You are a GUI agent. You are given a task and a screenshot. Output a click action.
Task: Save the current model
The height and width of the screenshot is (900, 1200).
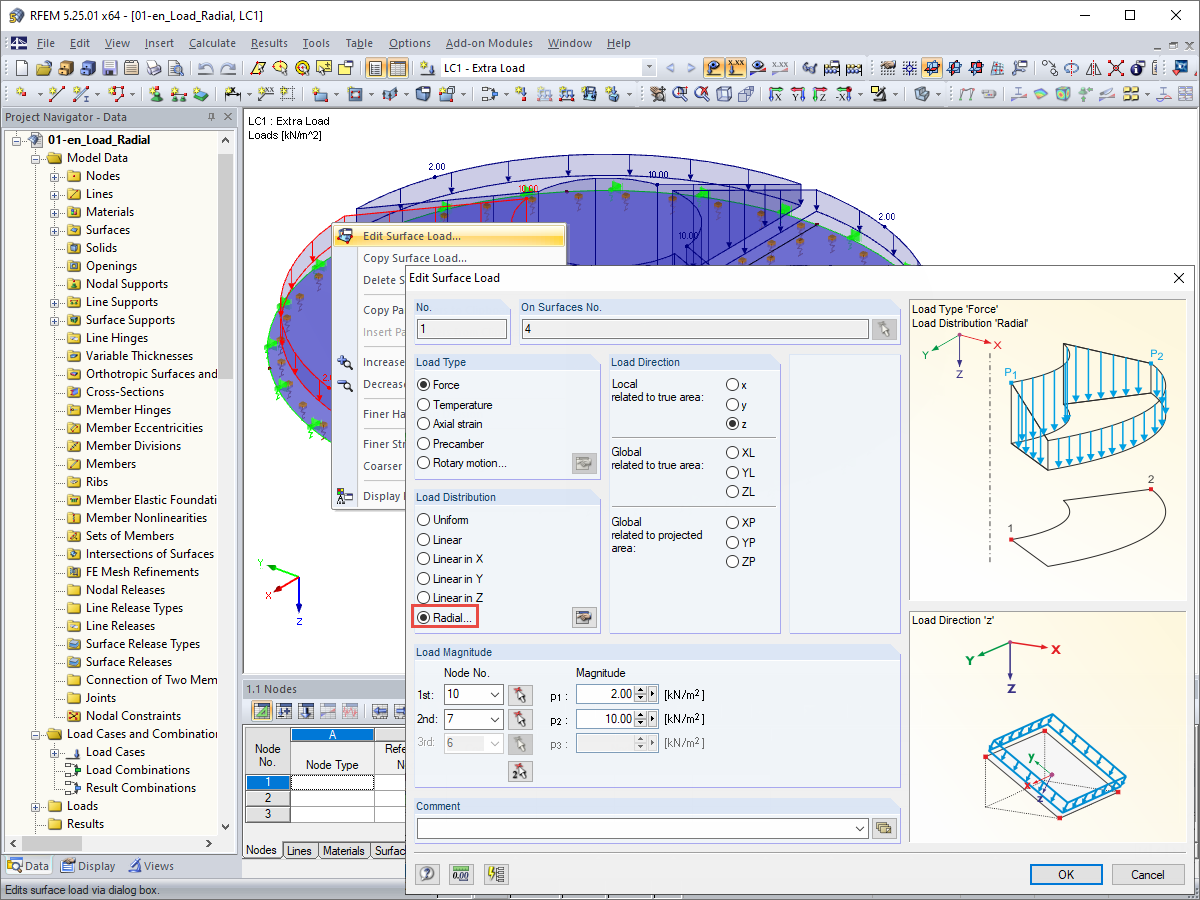click(110, 68)
